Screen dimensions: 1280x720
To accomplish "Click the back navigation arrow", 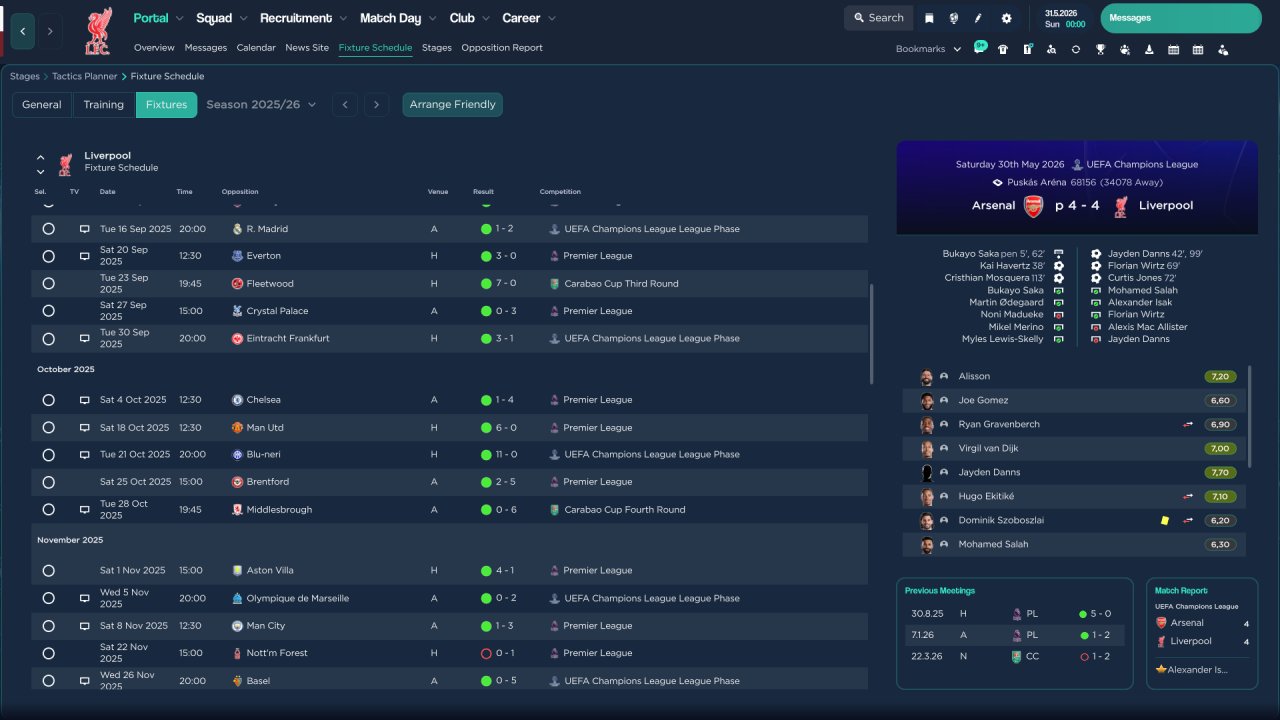I will (x=22, y=31).
